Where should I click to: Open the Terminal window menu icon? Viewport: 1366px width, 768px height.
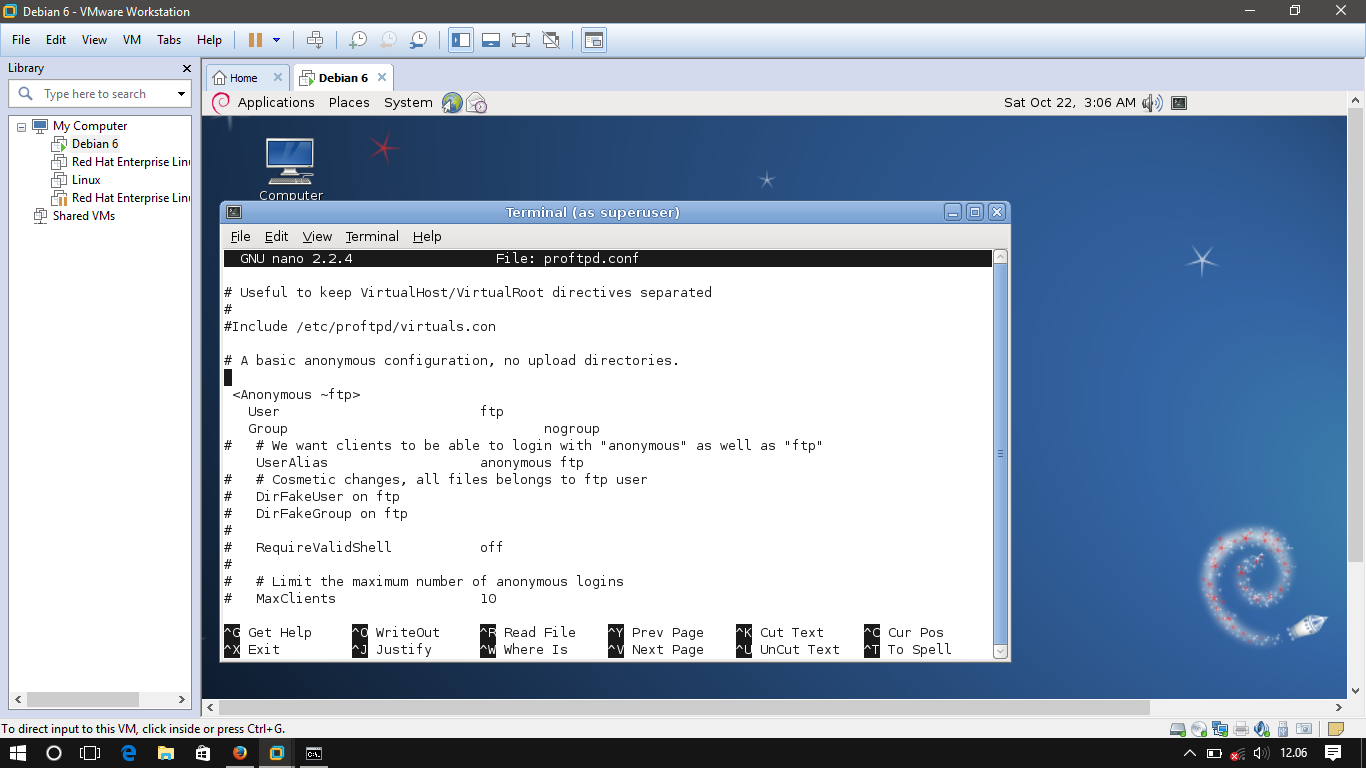click(234, 212)
